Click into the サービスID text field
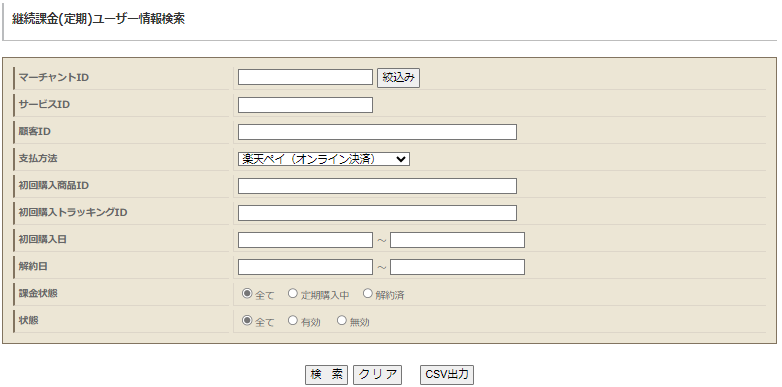The width and height of the screenshot is (782, 387). coord(305,105)
